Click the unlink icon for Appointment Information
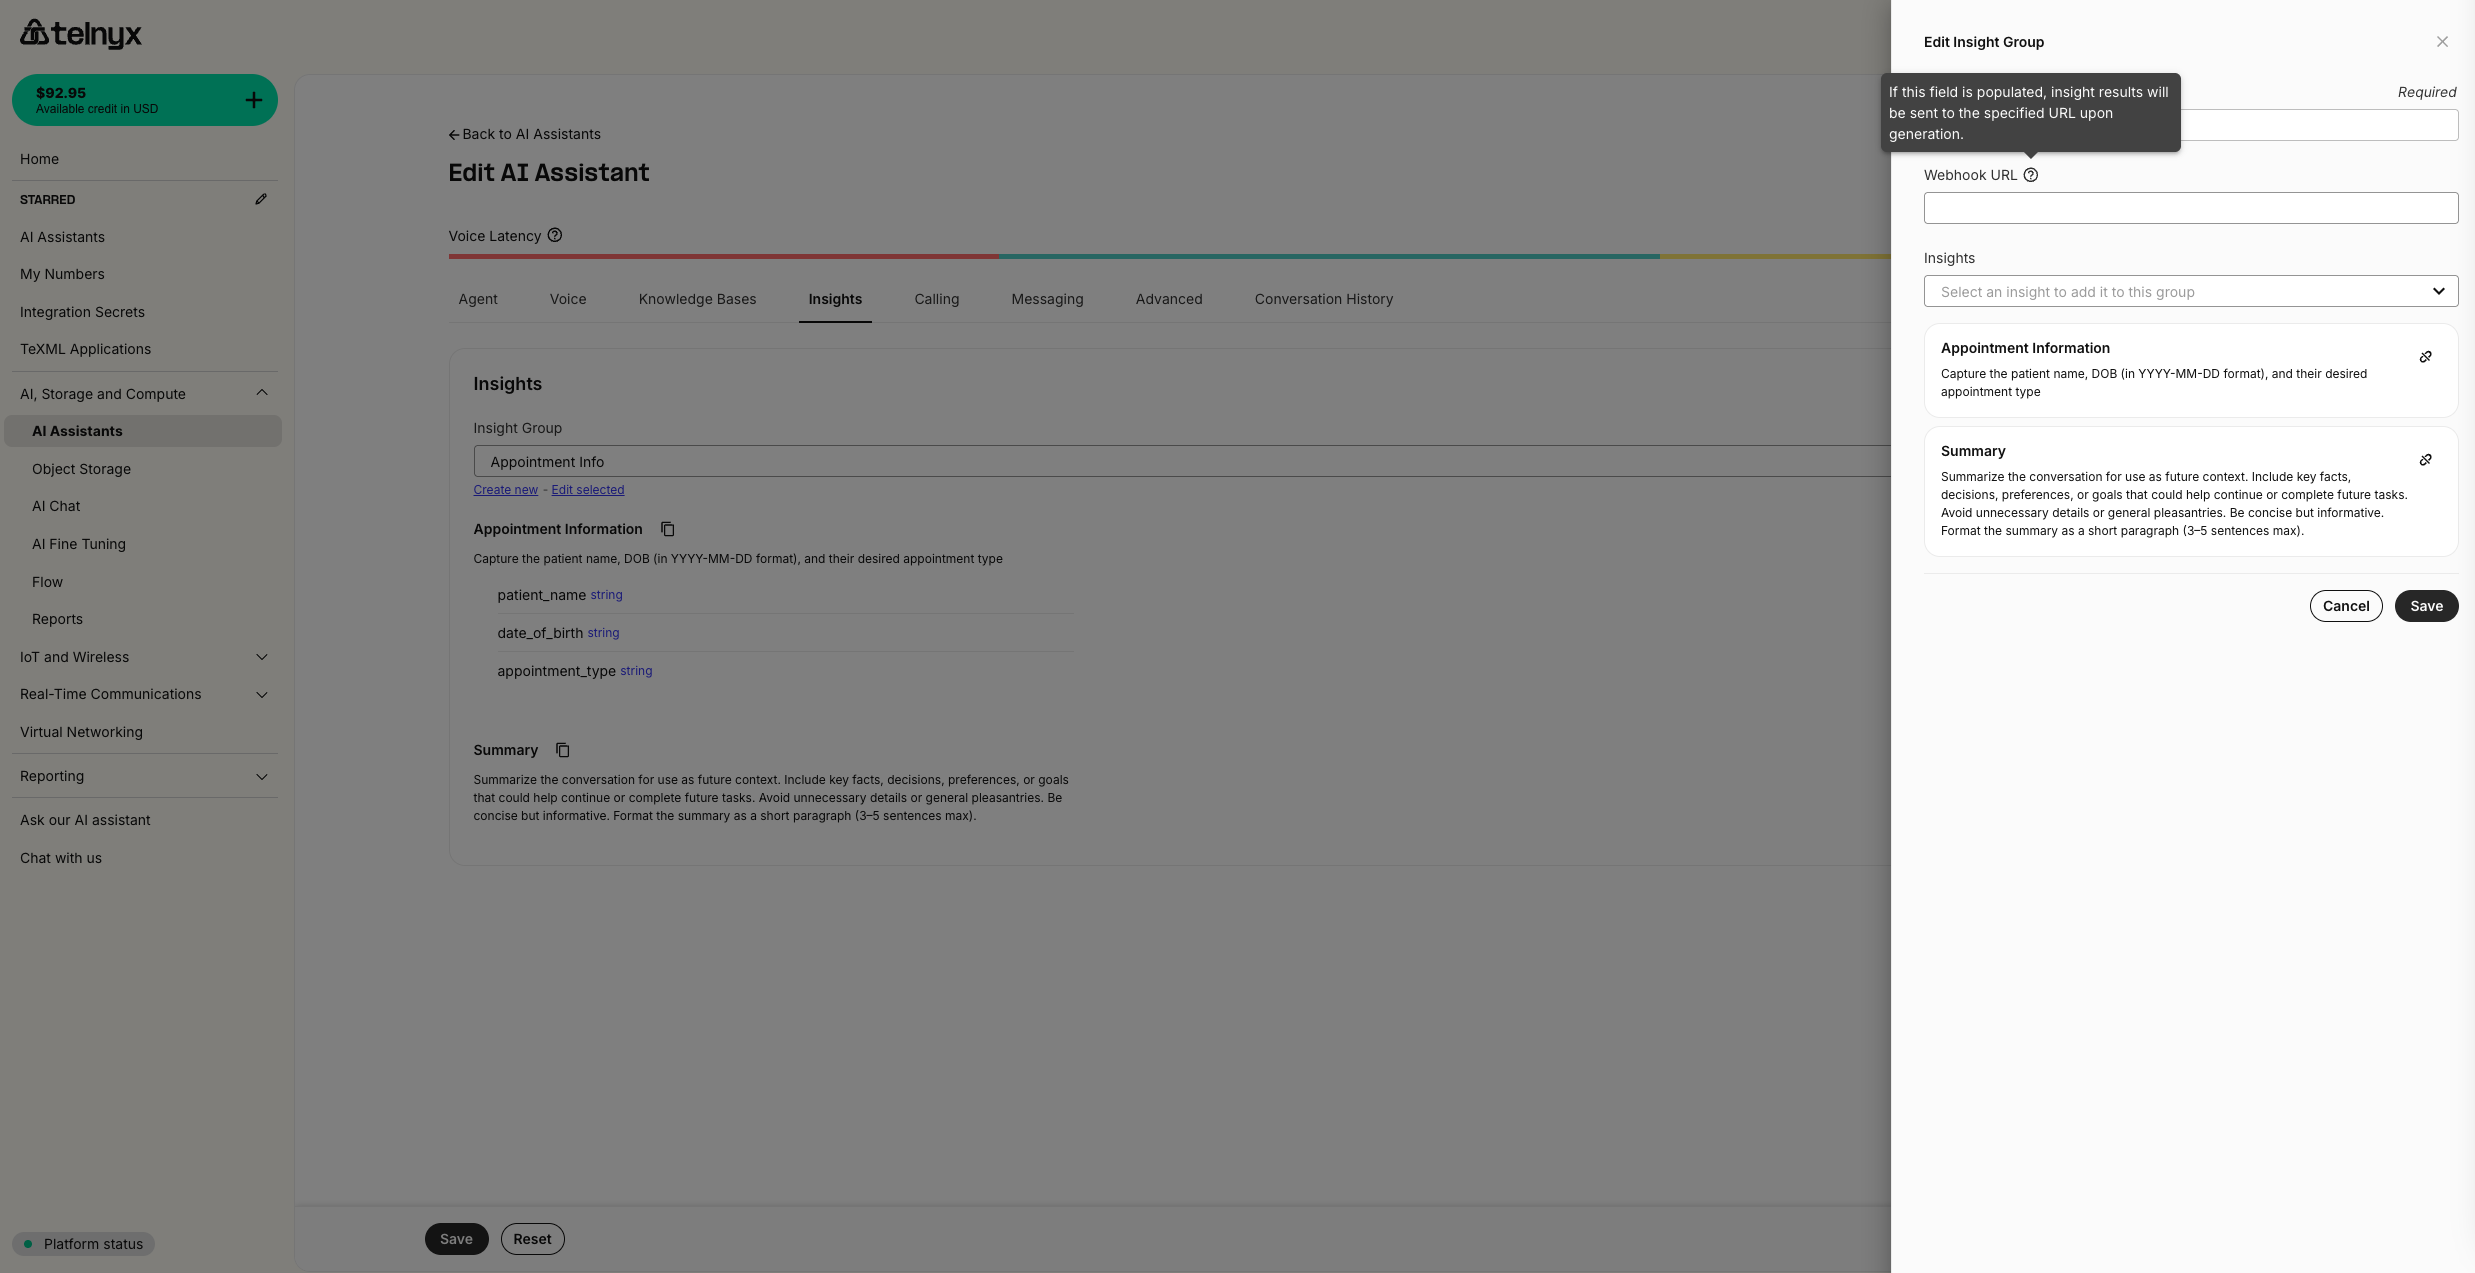Screen dimensions: 2475x1273 coord(2425,357)
